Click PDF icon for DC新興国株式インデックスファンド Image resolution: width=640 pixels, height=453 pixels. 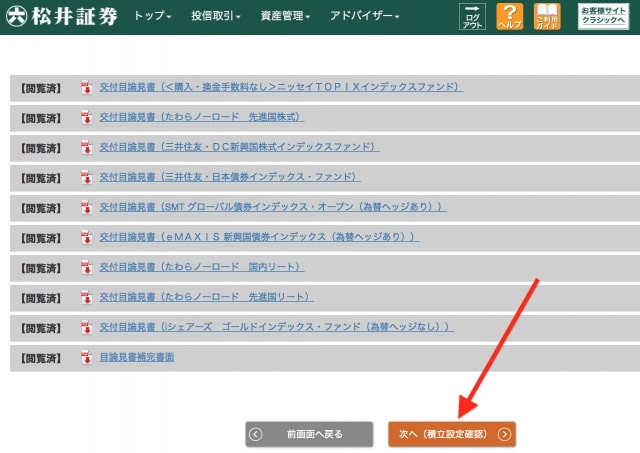(x=86, y=147)
